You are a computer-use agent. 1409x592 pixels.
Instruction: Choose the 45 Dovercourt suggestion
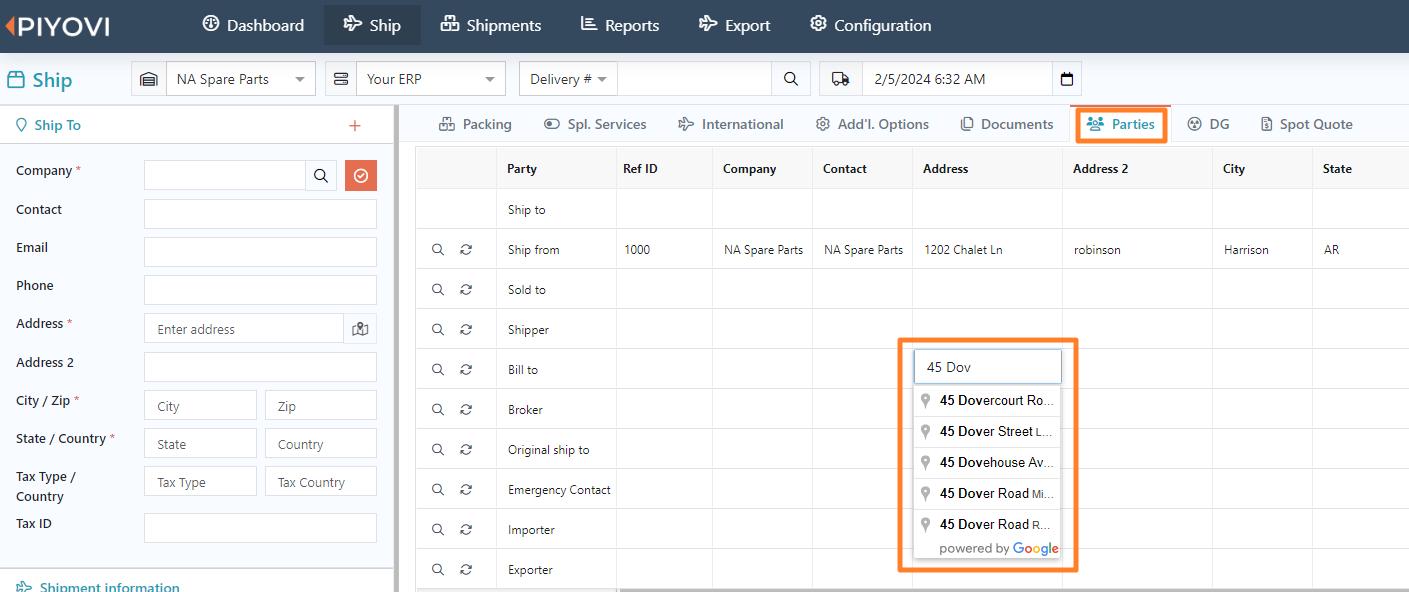pos(987,400)
